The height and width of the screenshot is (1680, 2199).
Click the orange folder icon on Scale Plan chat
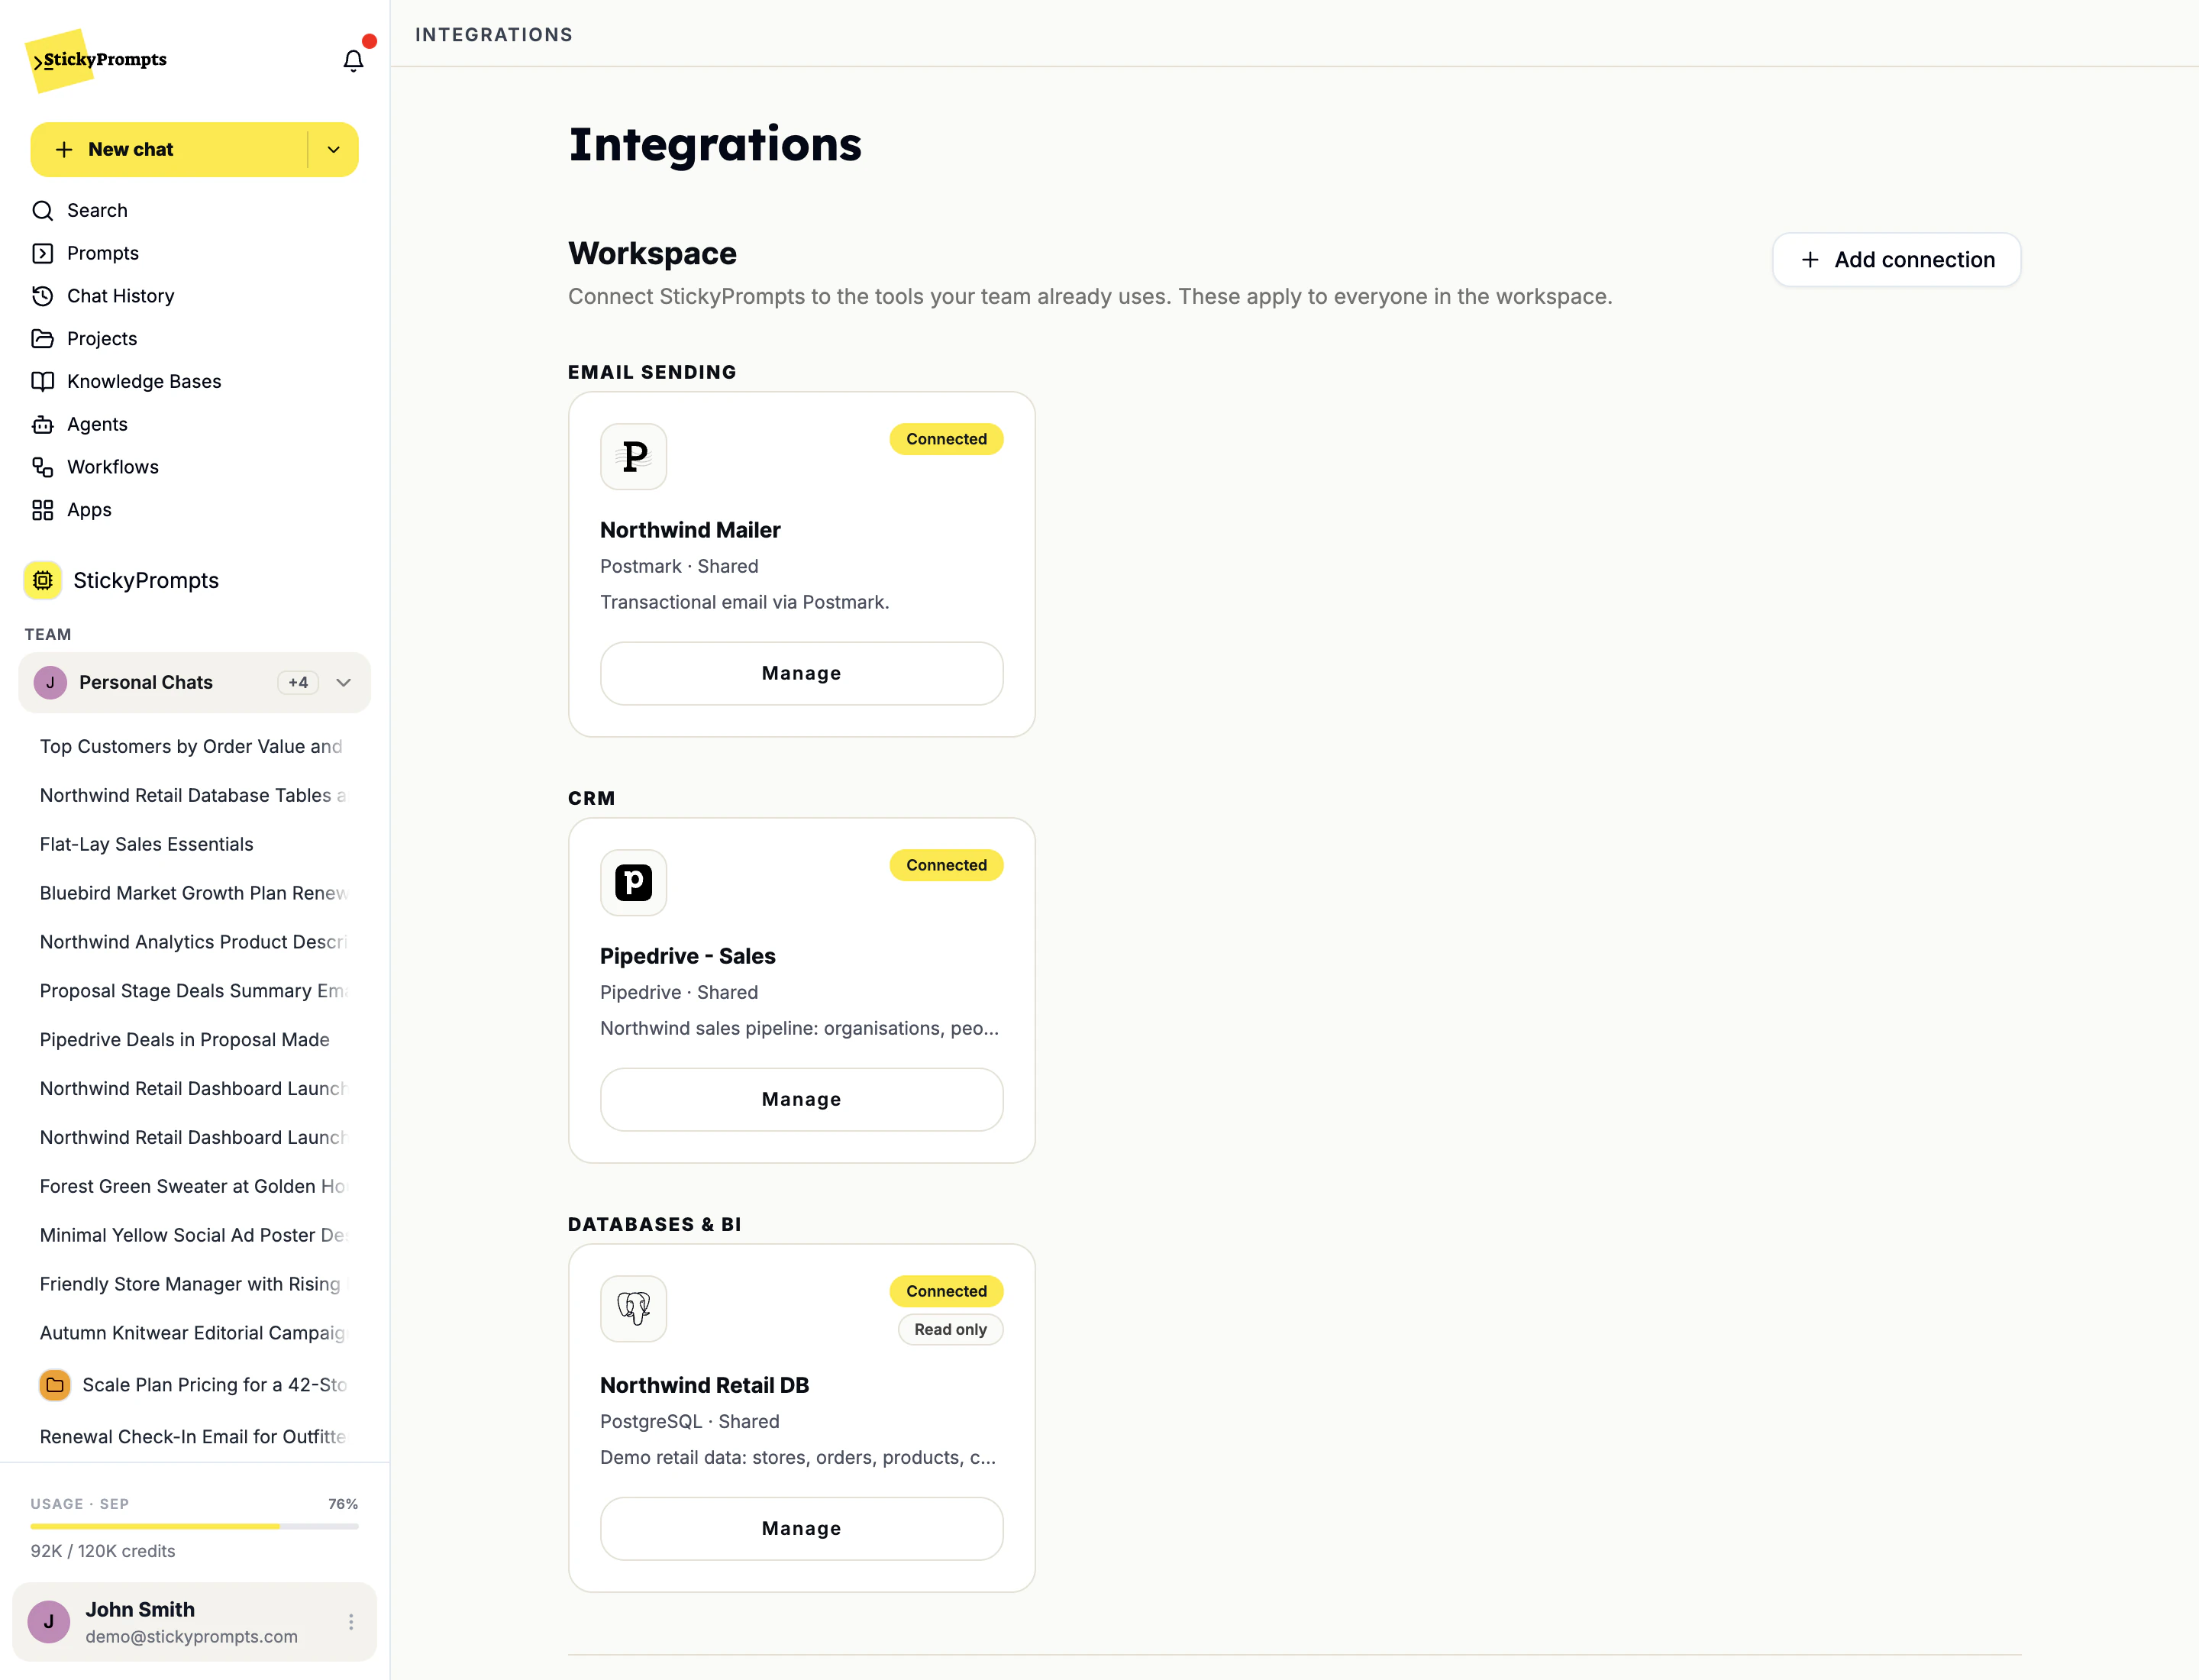click(x=55, y=1385)
